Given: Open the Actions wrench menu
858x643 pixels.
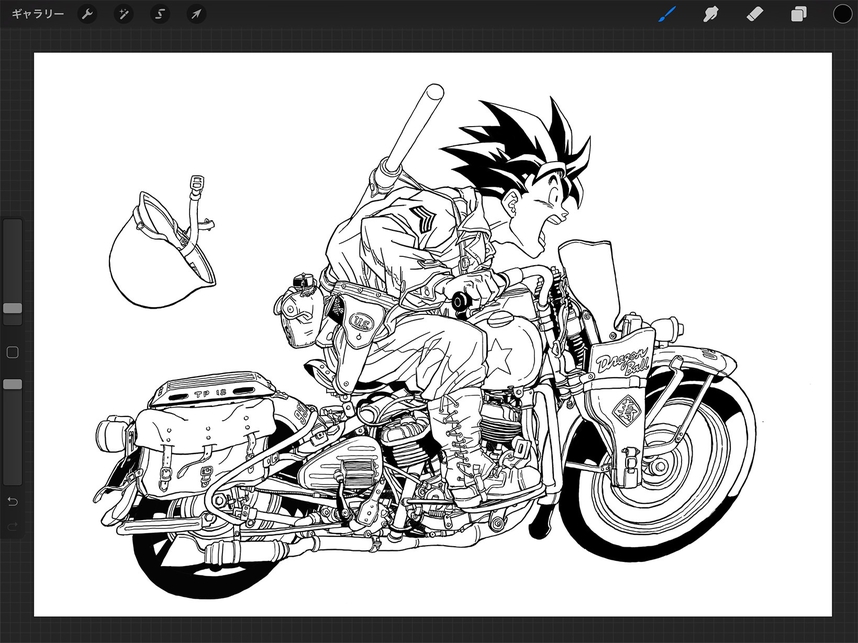Looking at the screenshot, I should point(87,14).
